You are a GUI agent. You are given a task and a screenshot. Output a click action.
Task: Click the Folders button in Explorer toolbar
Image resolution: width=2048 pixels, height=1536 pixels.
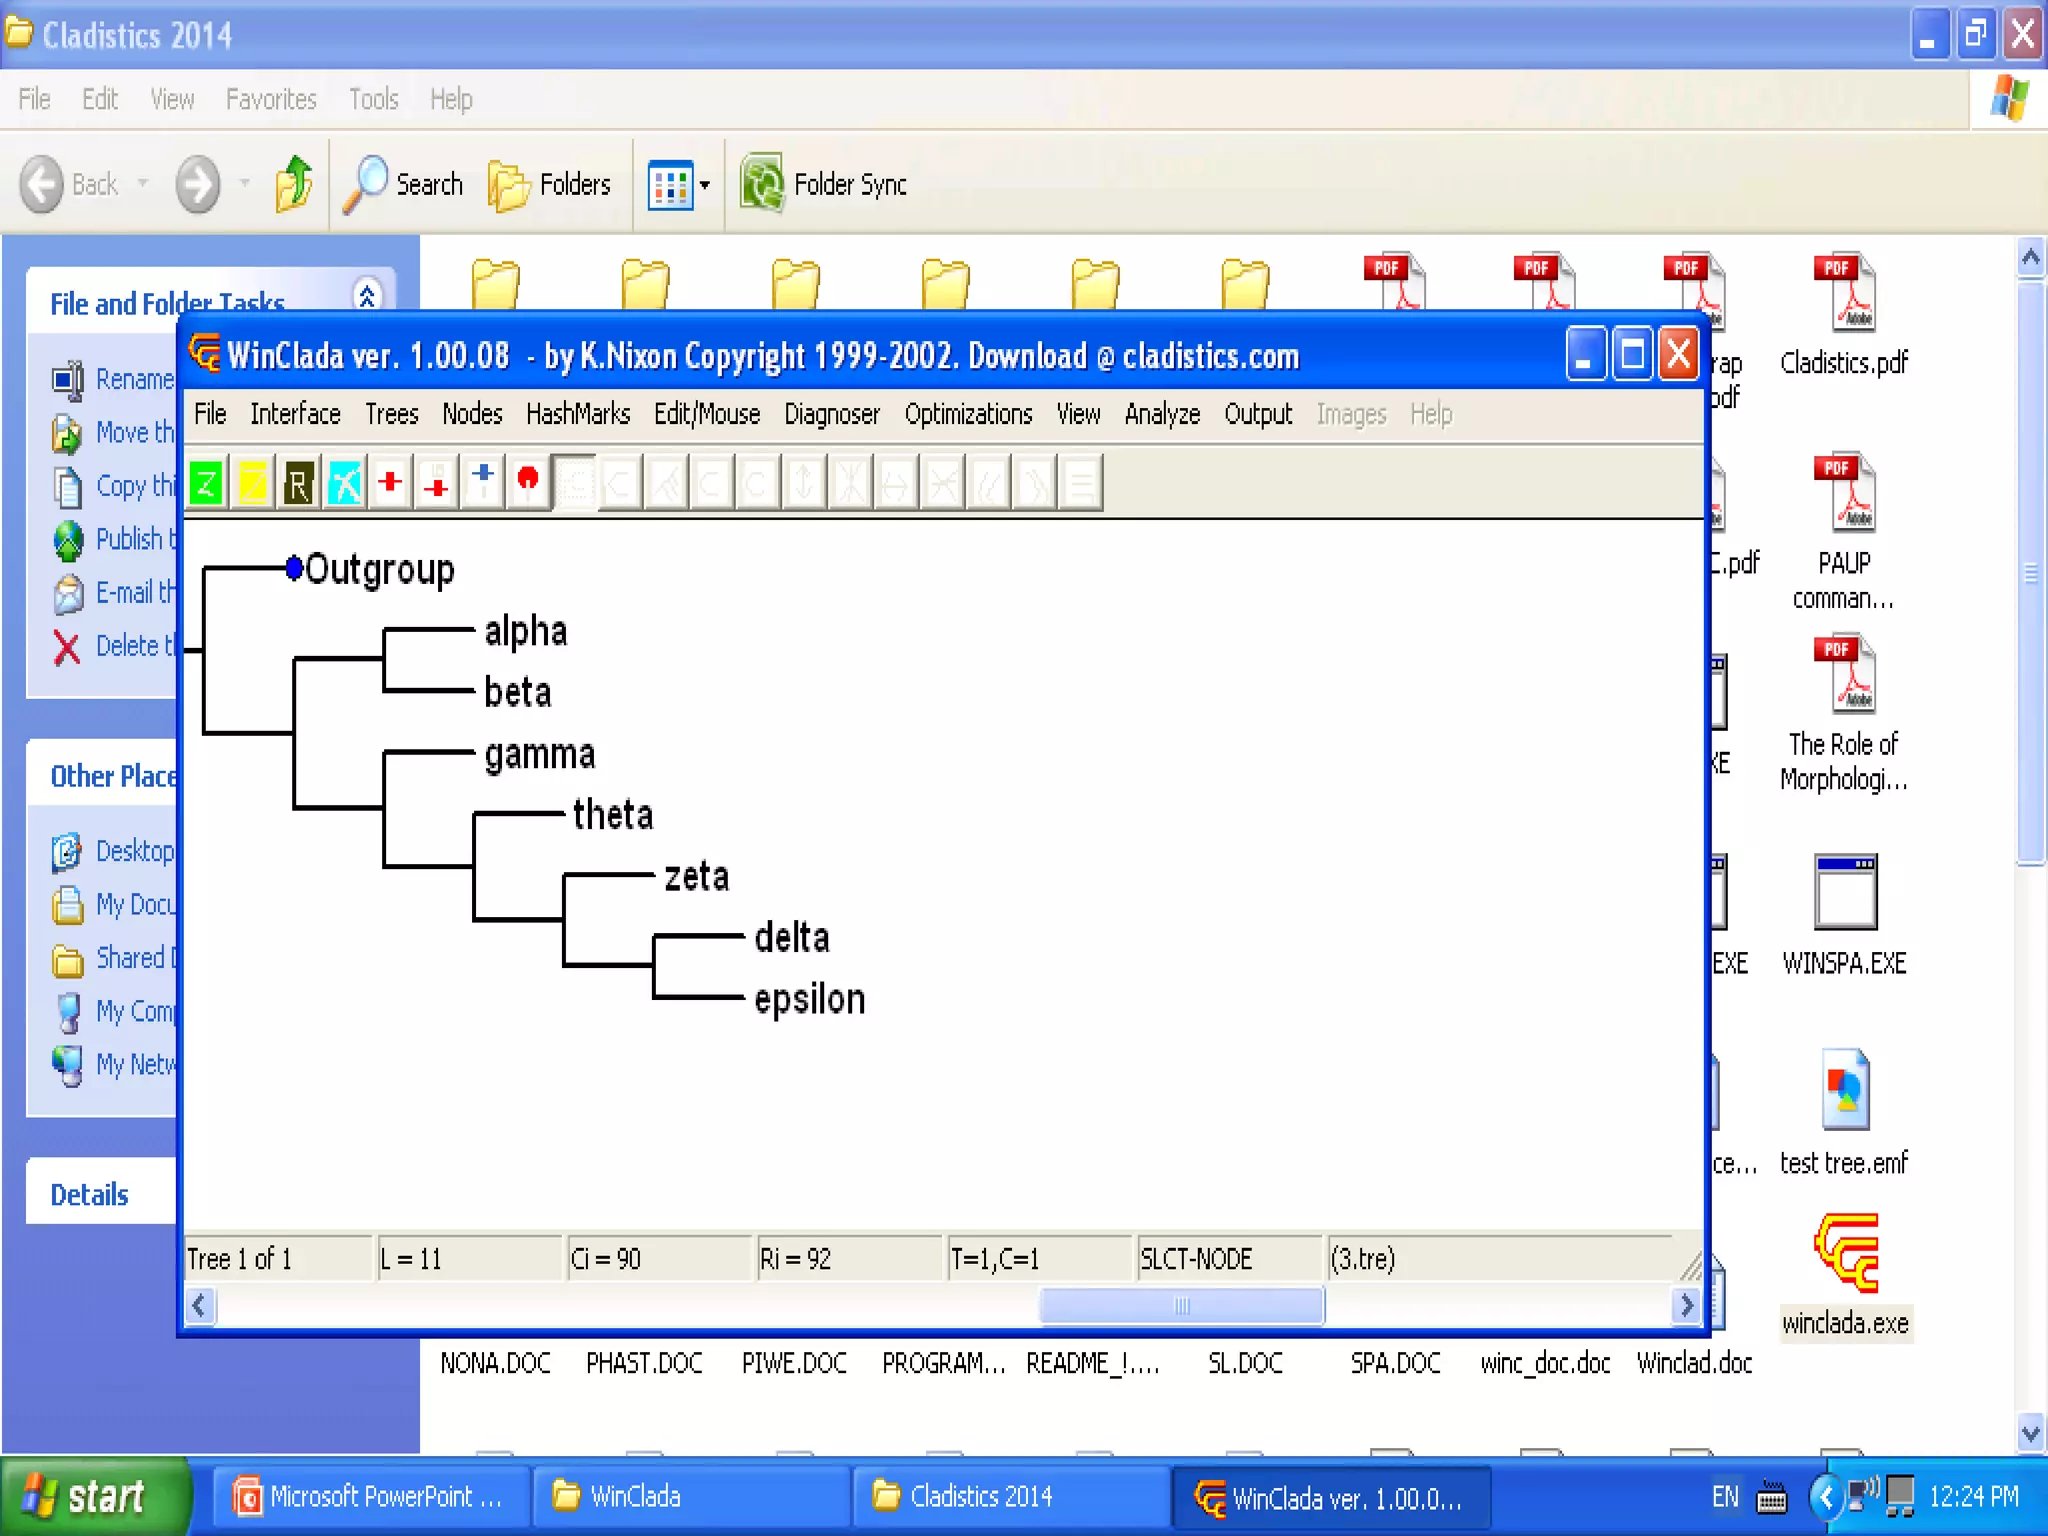551,185
